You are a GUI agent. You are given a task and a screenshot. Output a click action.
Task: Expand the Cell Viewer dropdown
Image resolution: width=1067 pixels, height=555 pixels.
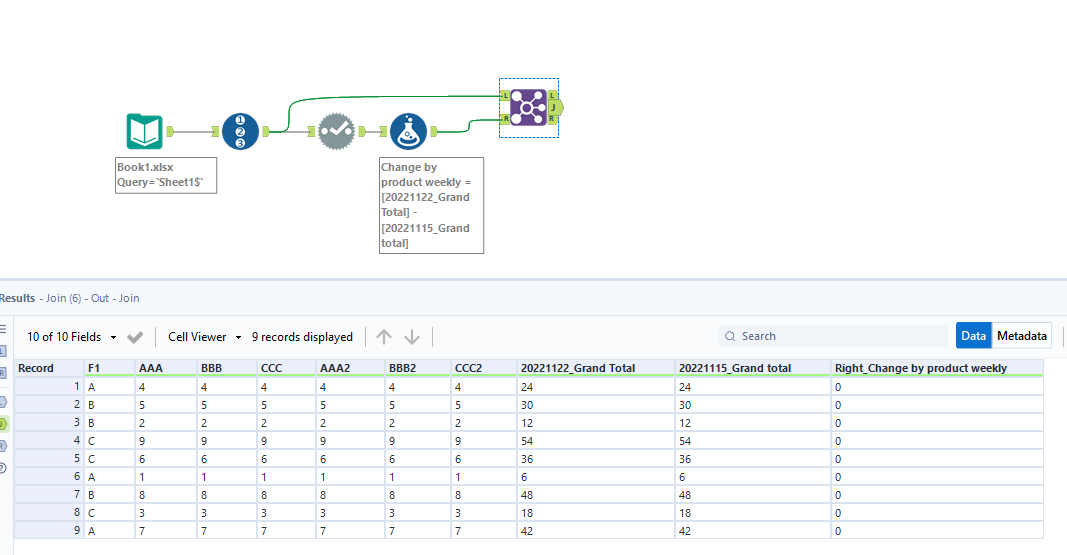coord(205,337)
